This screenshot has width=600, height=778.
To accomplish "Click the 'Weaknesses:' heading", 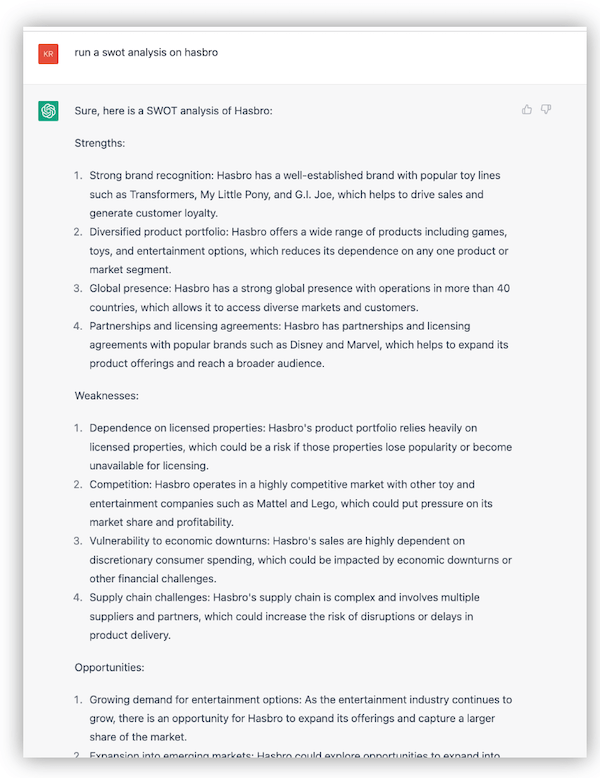I will coord(109,395).
